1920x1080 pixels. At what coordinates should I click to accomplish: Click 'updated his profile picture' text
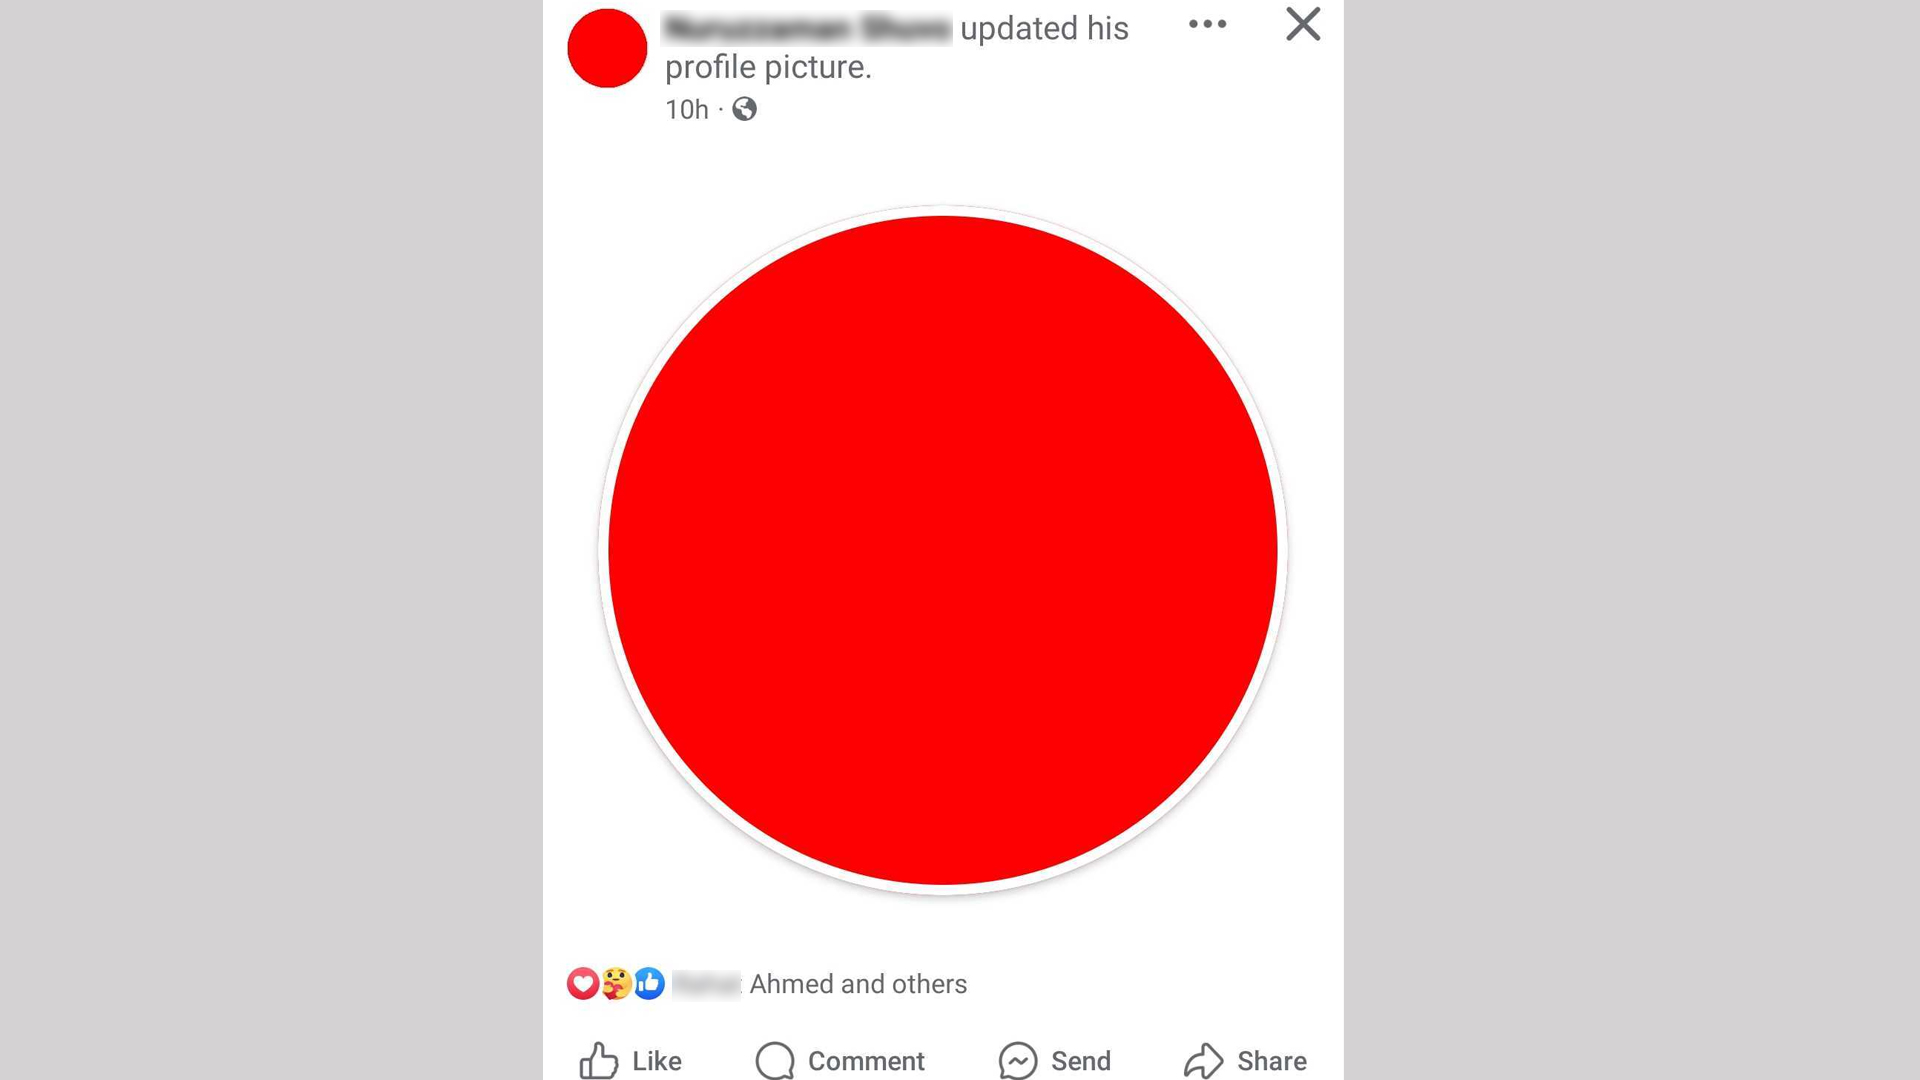(x=897, y=48)
